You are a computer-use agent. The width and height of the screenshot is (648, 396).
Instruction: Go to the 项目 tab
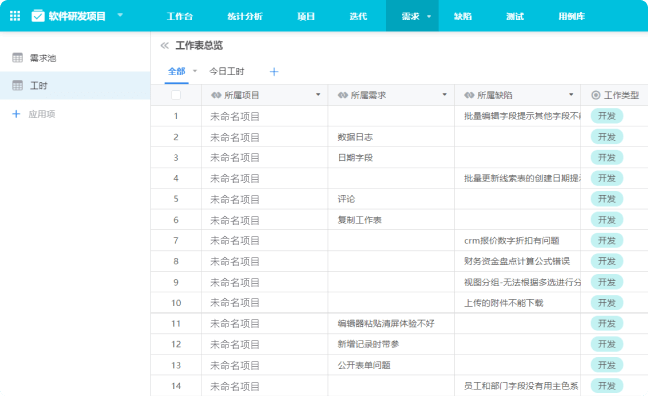point(306,17)
